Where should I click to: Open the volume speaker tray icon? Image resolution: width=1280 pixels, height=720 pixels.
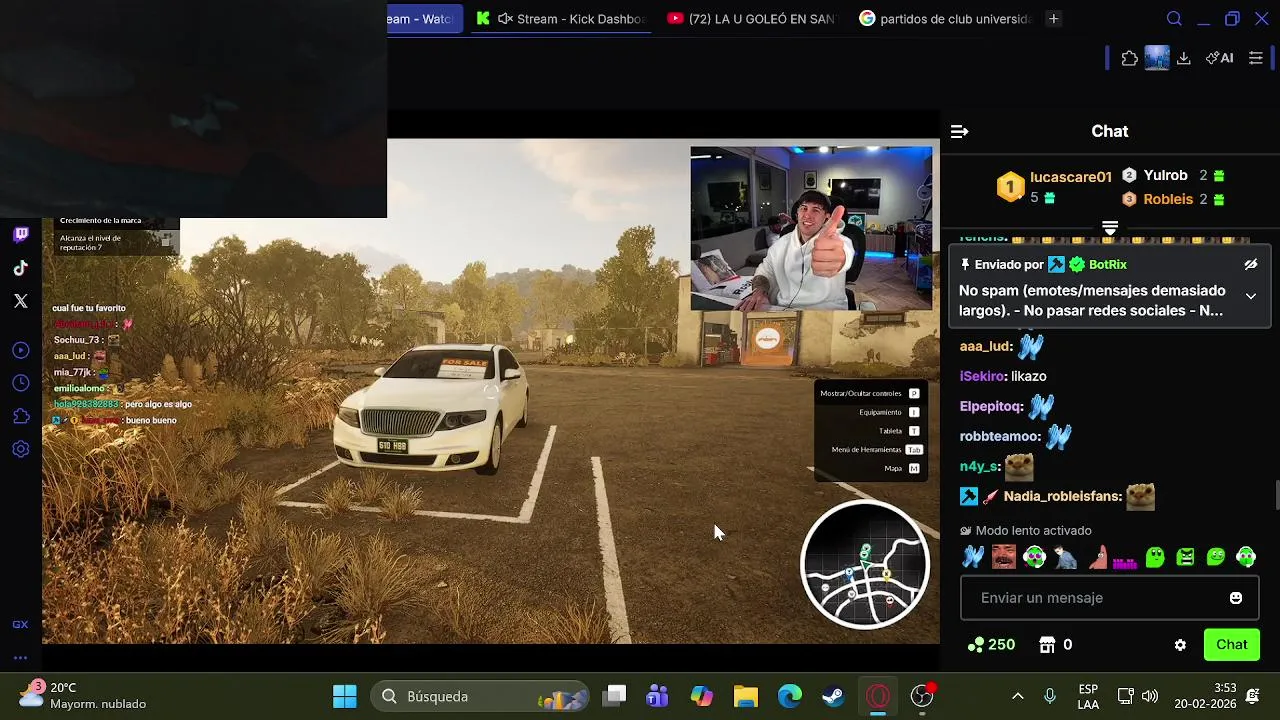click(x=1150, y=696)
